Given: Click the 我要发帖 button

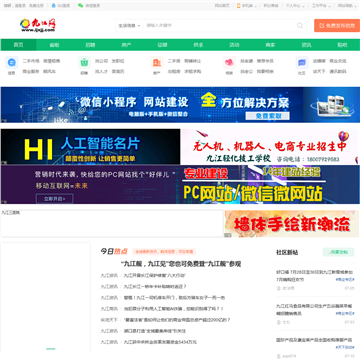Looking at the screenshot, I should (x=338, y=252).
